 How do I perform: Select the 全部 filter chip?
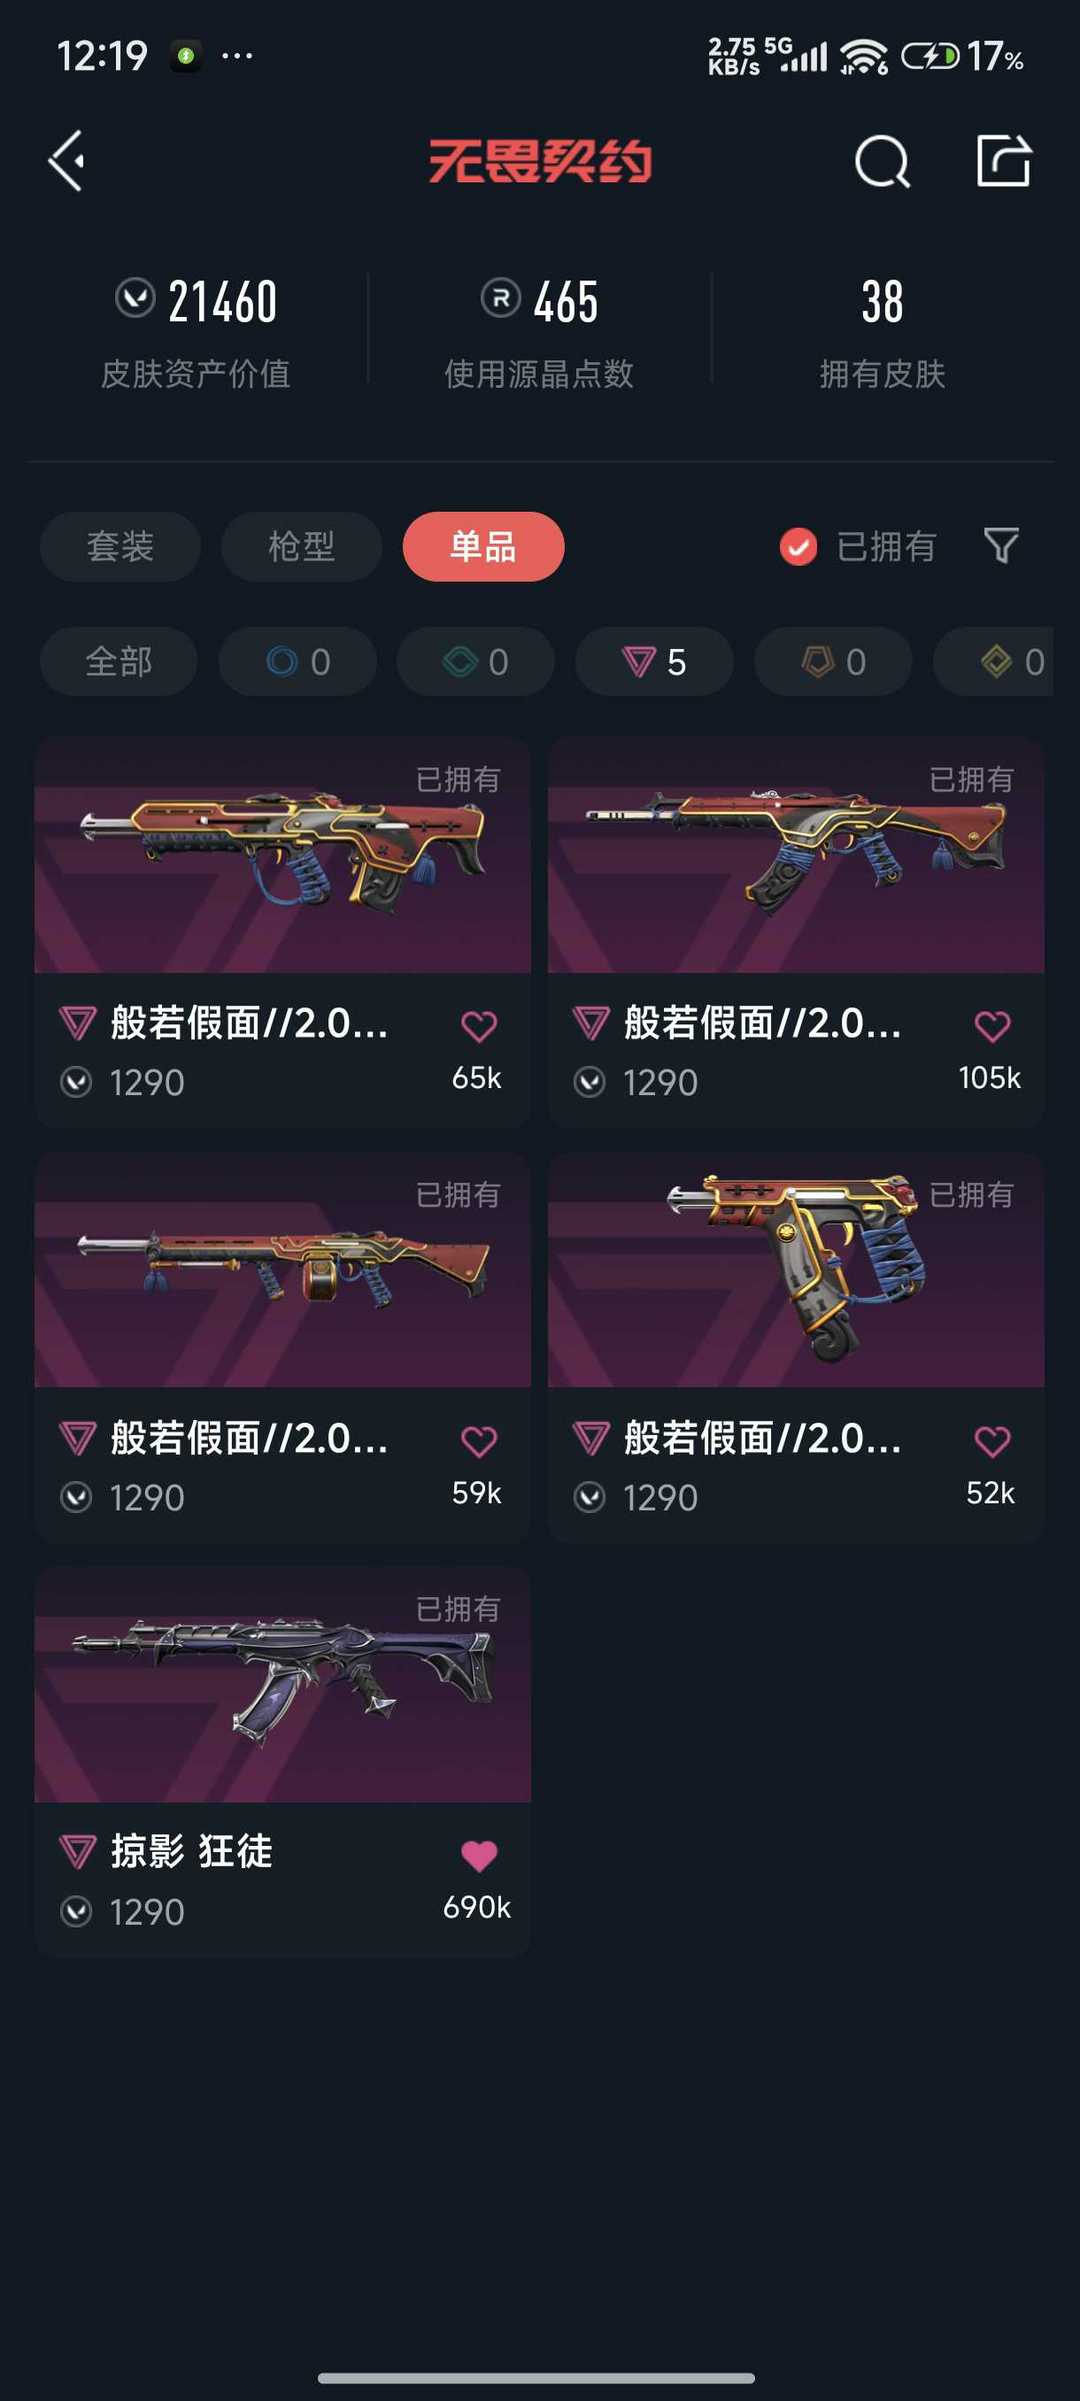118,661
